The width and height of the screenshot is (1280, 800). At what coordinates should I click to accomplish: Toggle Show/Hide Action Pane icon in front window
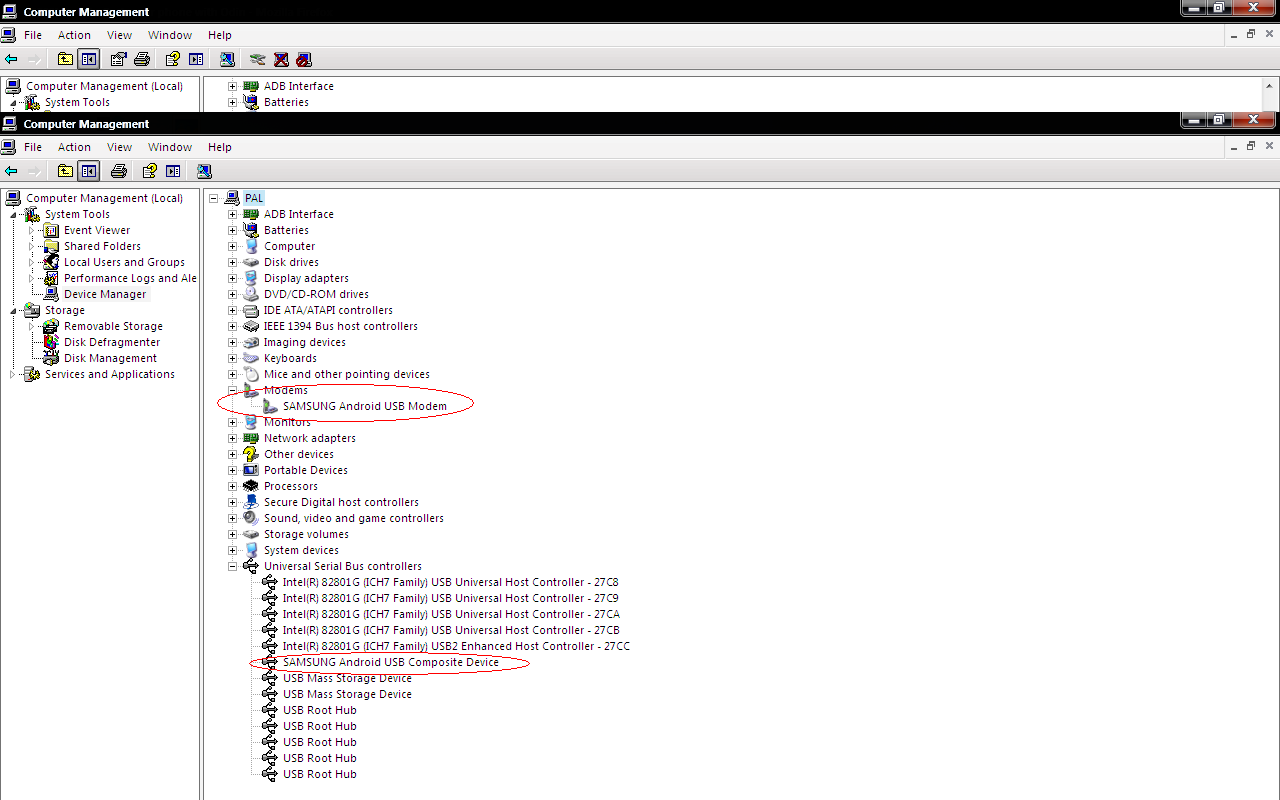(173, 171)
